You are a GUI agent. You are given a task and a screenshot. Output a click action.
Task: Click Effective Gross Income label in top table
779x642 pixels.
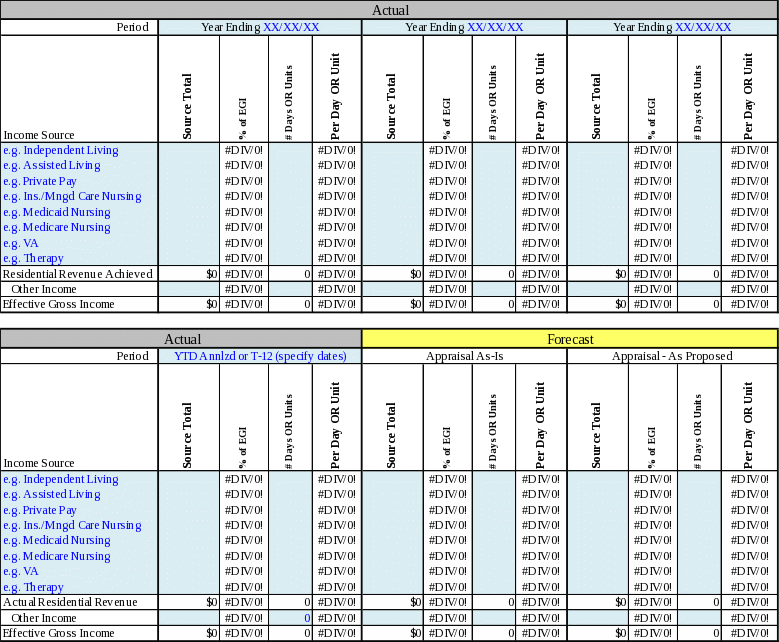[58, 304]
